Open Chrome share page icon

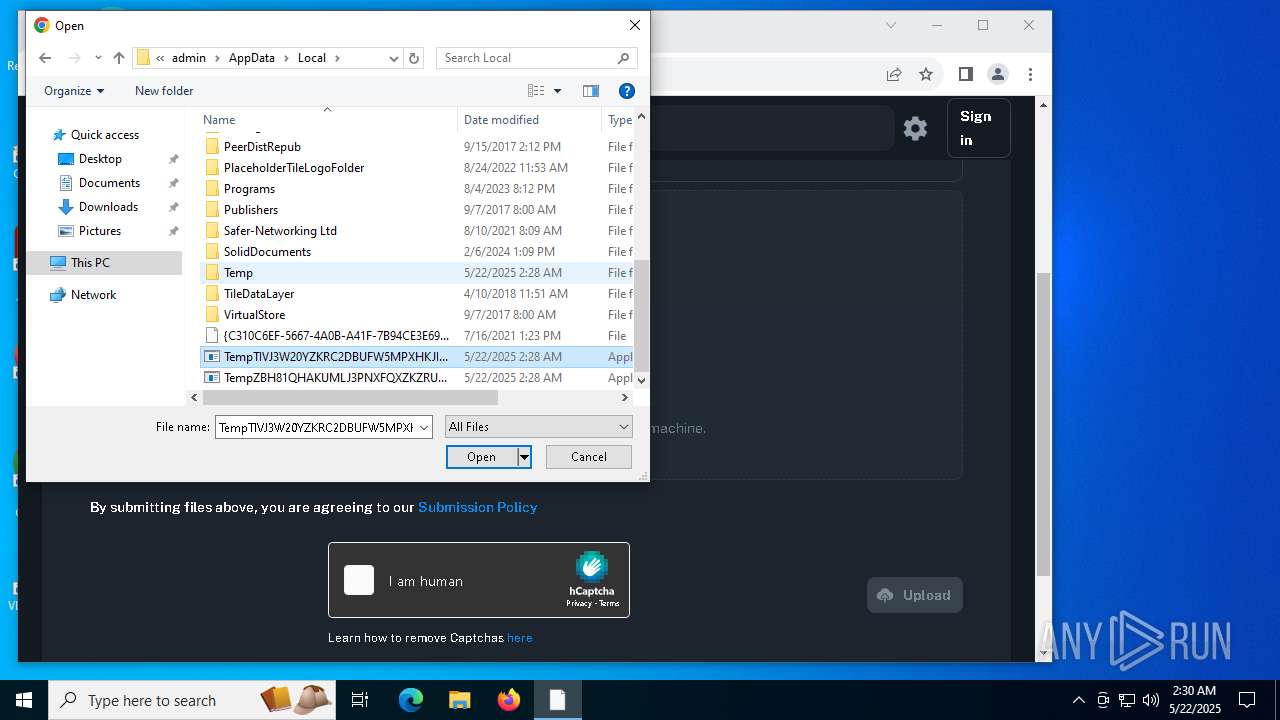(894, 74)
